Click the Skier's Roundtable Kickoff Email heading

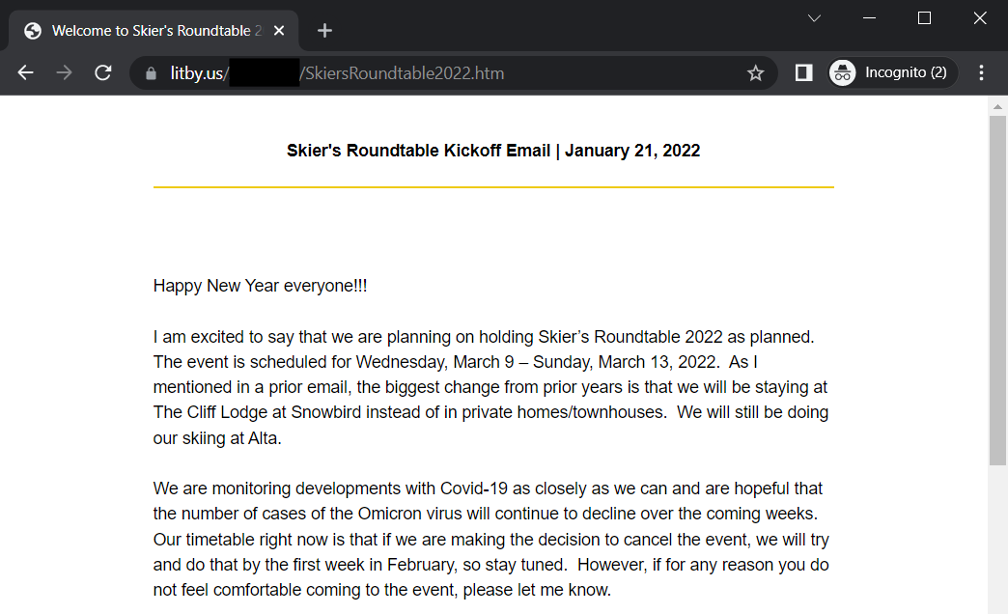coord(493,151)
